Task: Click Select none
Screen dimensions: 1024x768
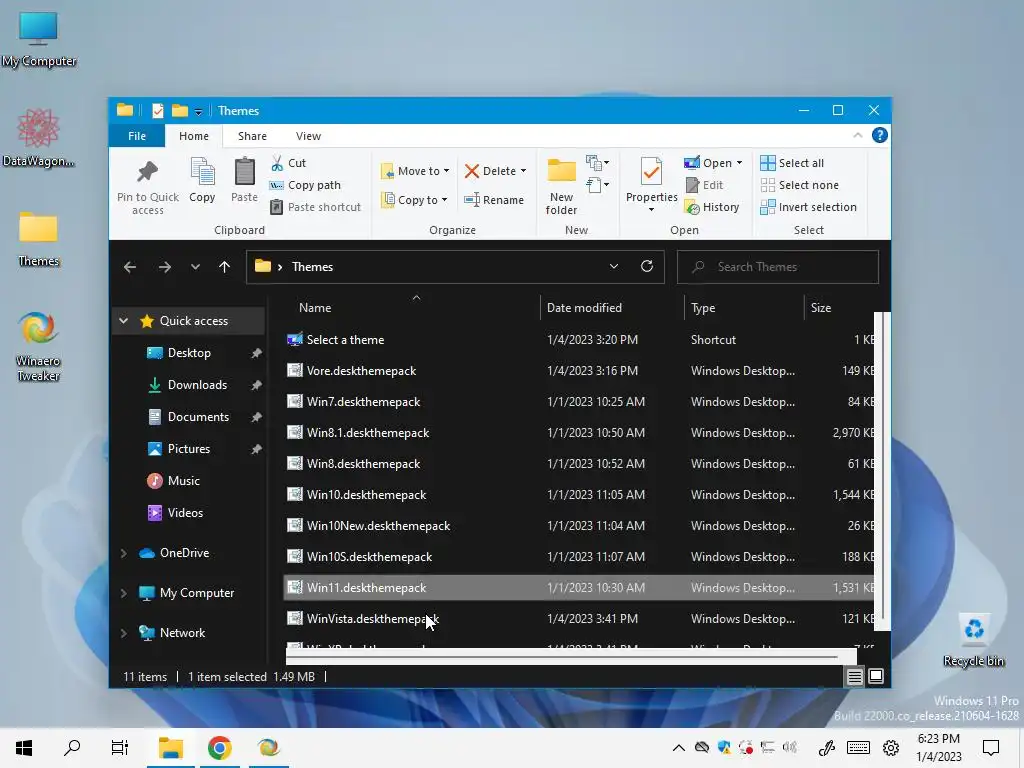Action: (x=799, y=185)
